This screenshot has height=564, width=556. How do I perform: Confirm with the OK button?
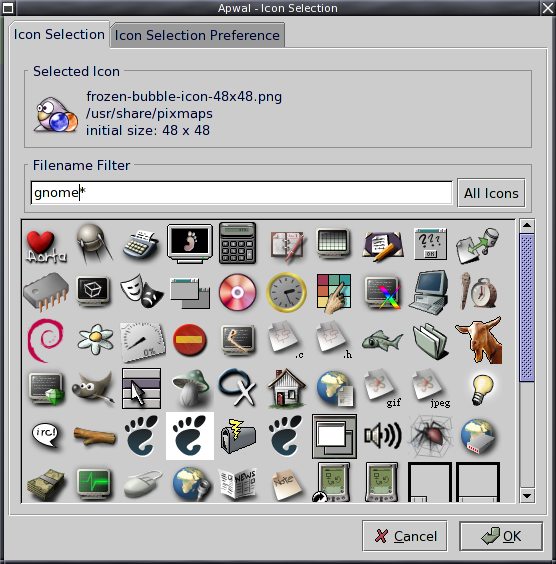(x=501, y=536)
